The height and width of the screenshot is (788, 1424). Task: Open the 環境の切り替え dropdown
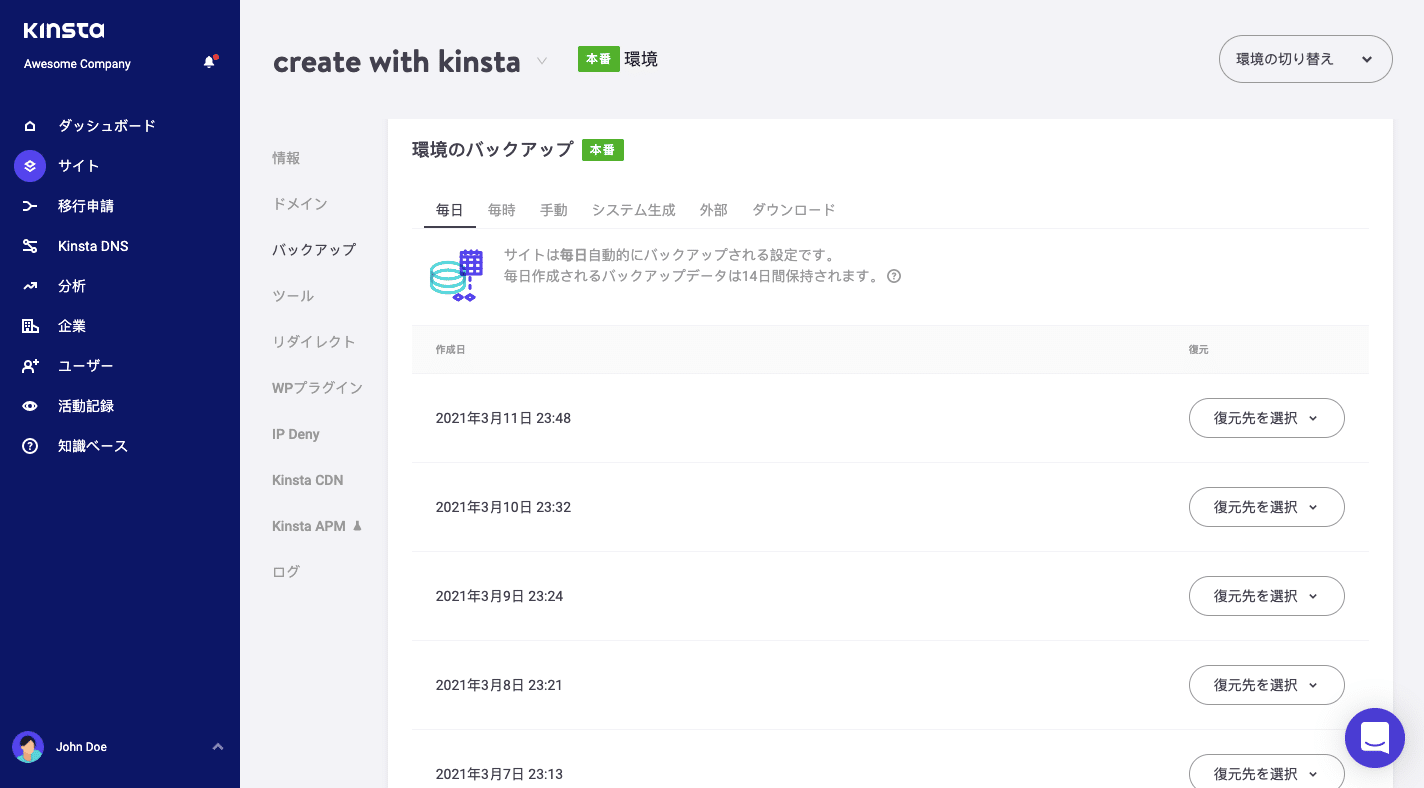click(x=1305, y=59)
